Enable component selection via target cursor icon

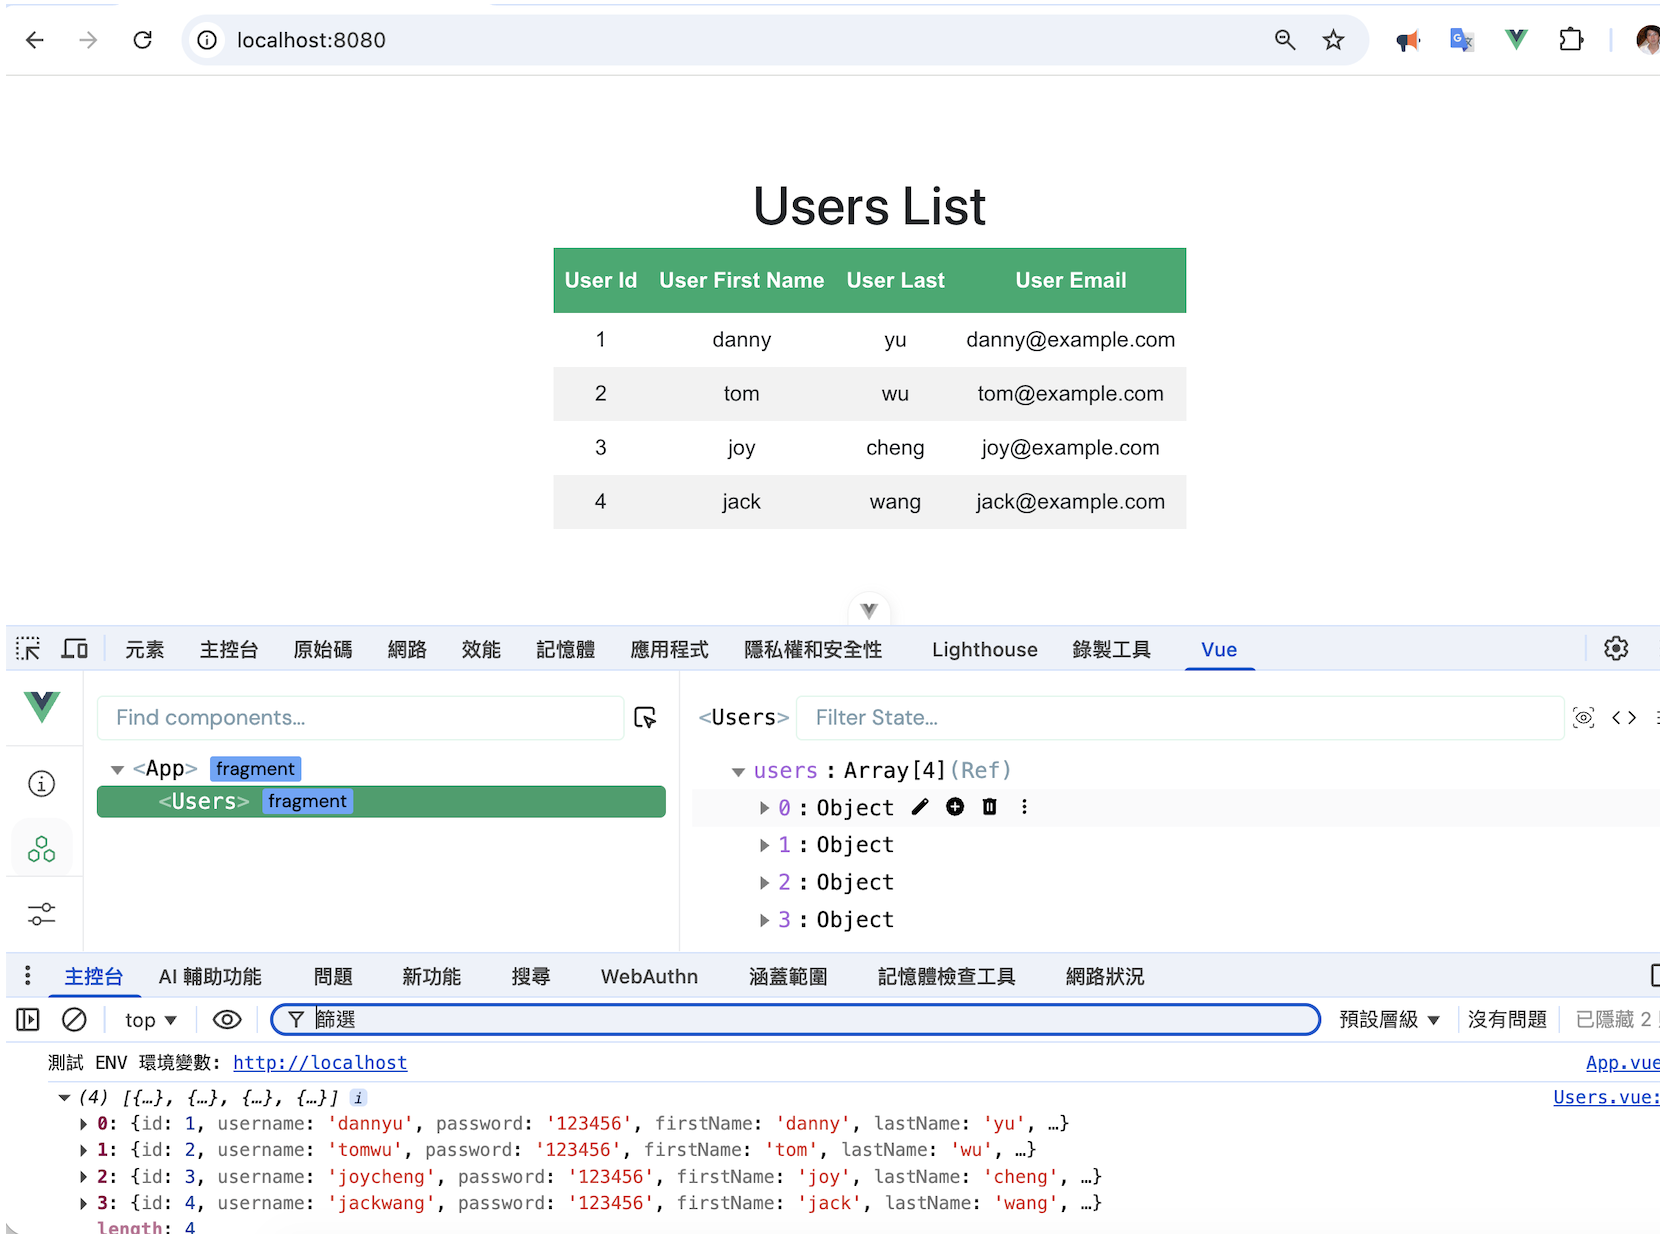[647, 717]
